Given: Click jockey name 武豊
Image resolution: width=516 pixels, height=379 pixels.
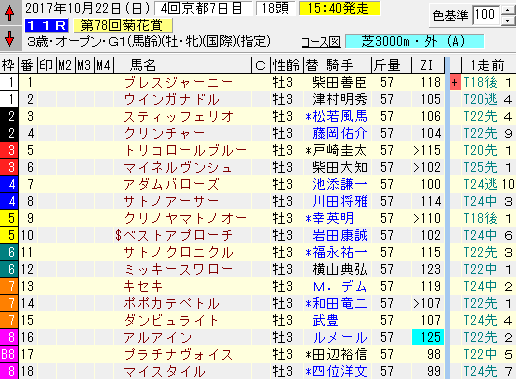Looking at the screenshot, I should click(x=325, y=320).
